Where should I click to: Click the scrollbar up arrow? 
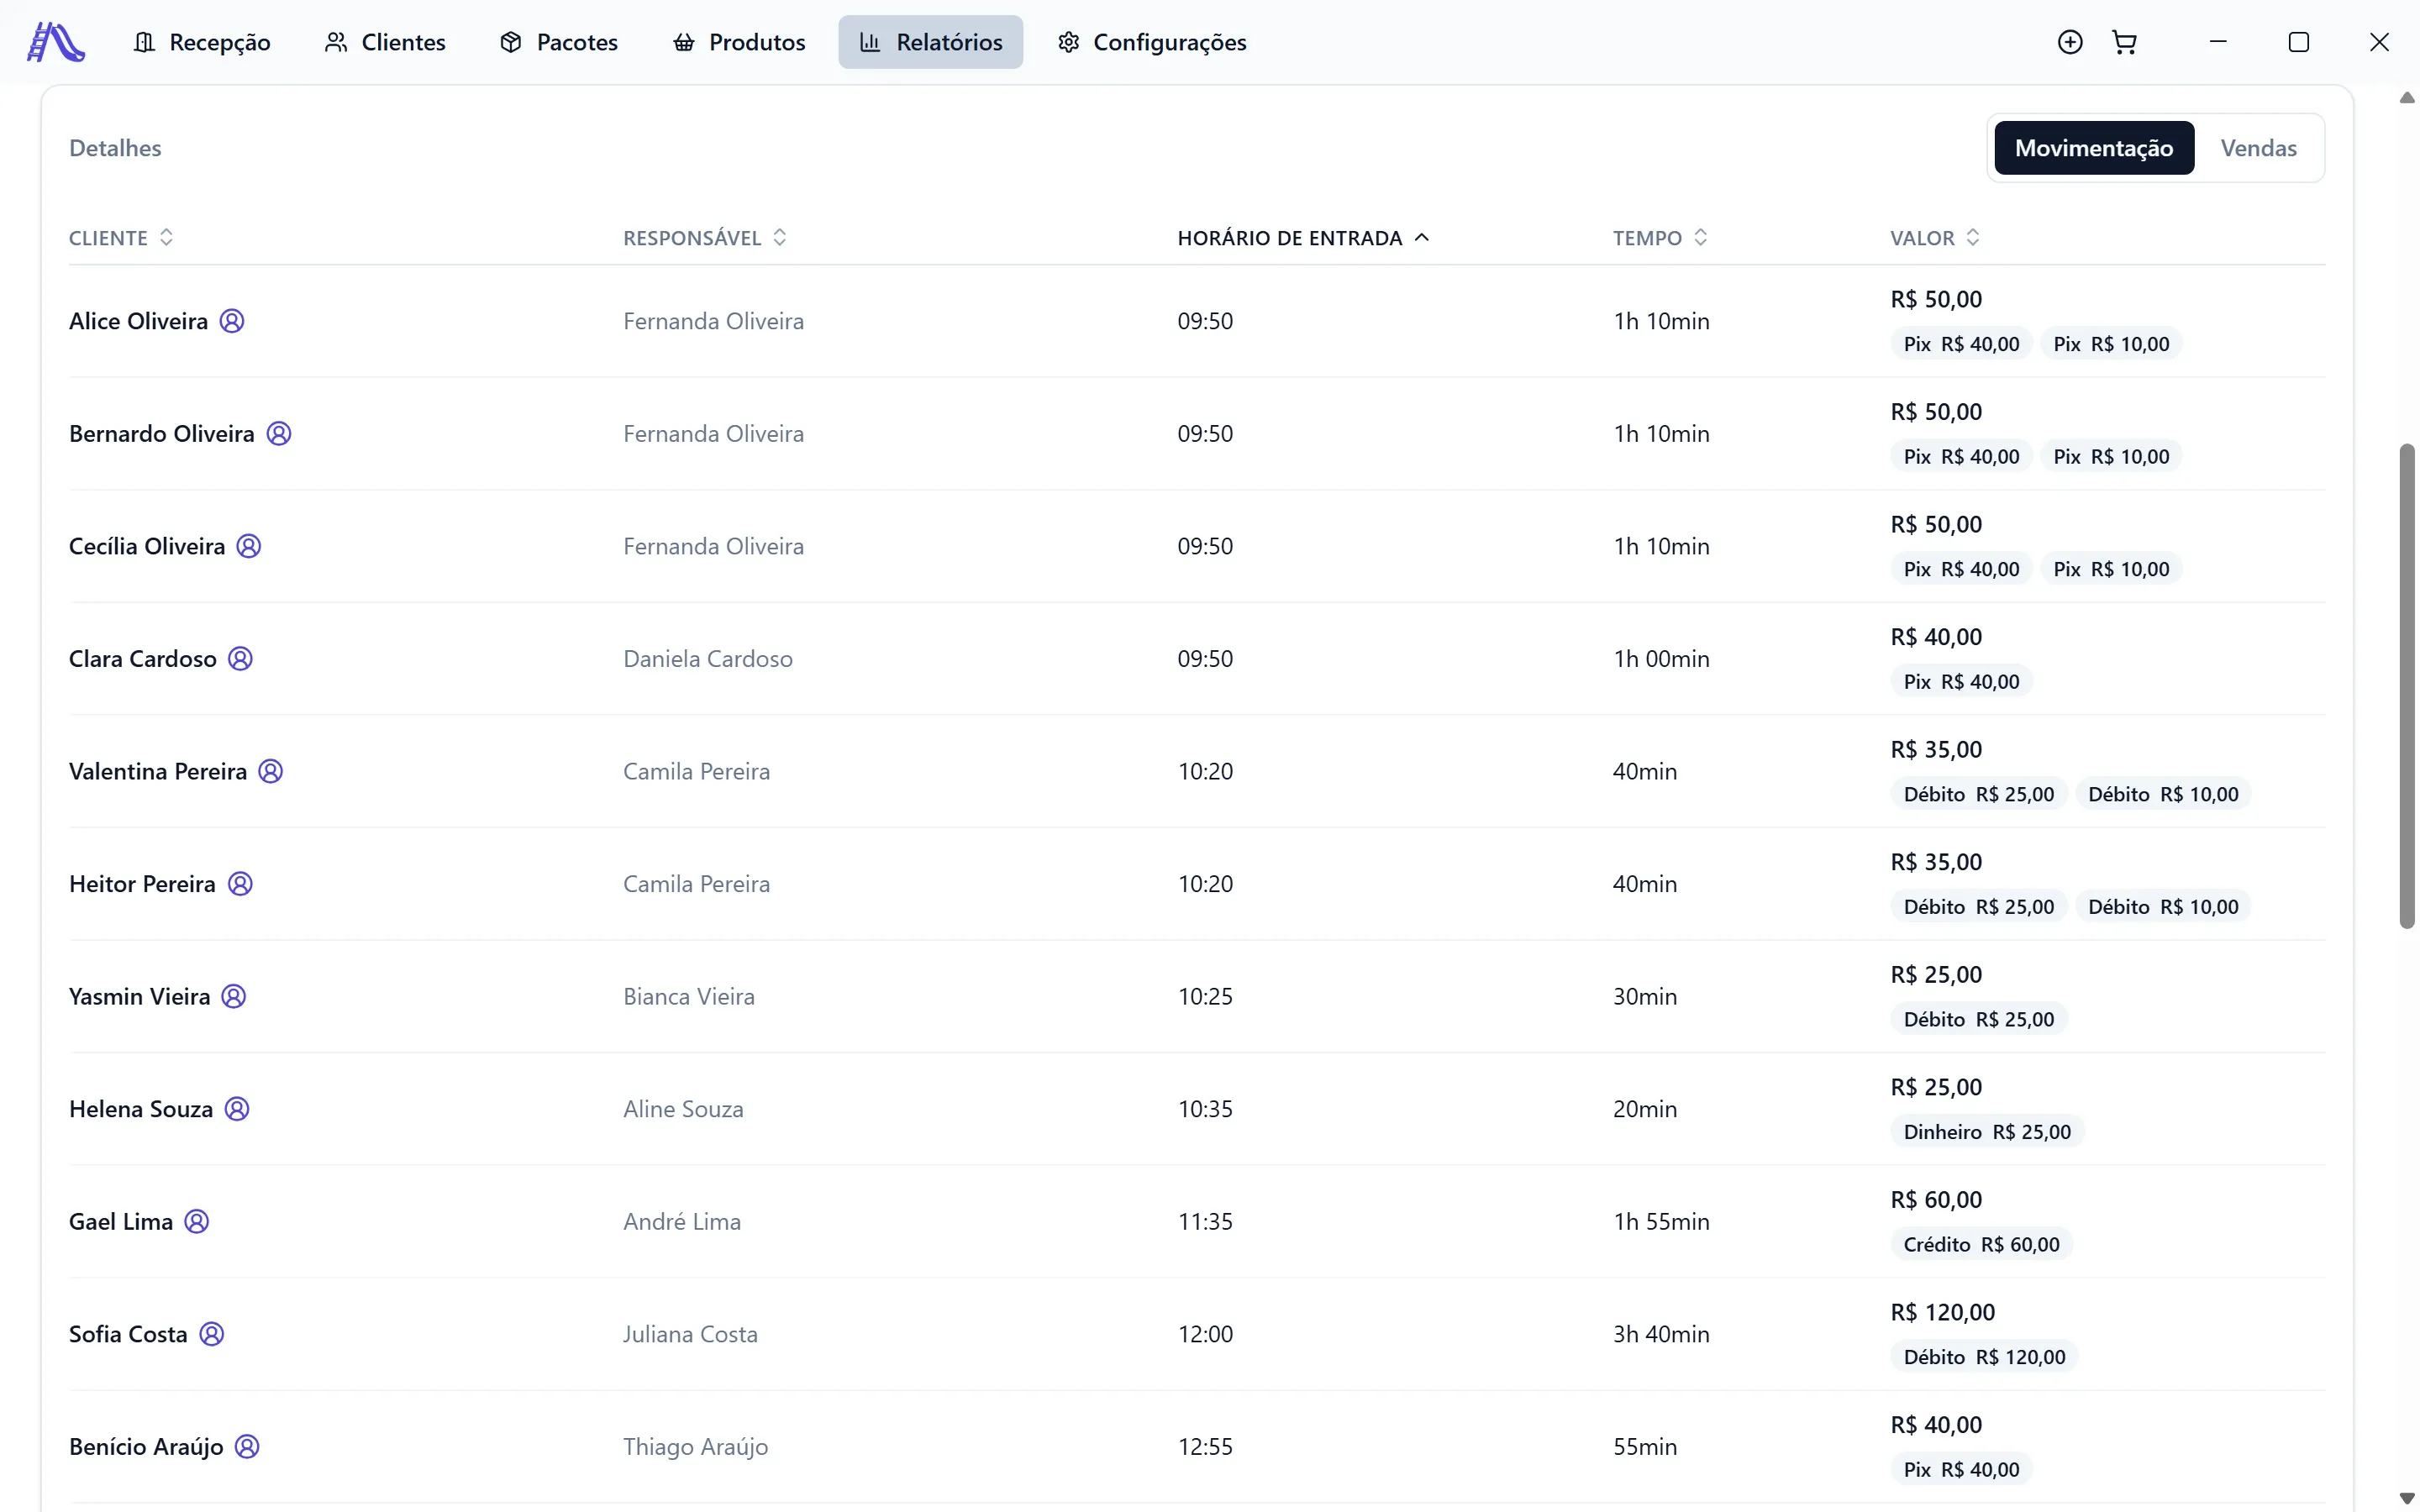pyautogui.click(x=2407, y=98)
